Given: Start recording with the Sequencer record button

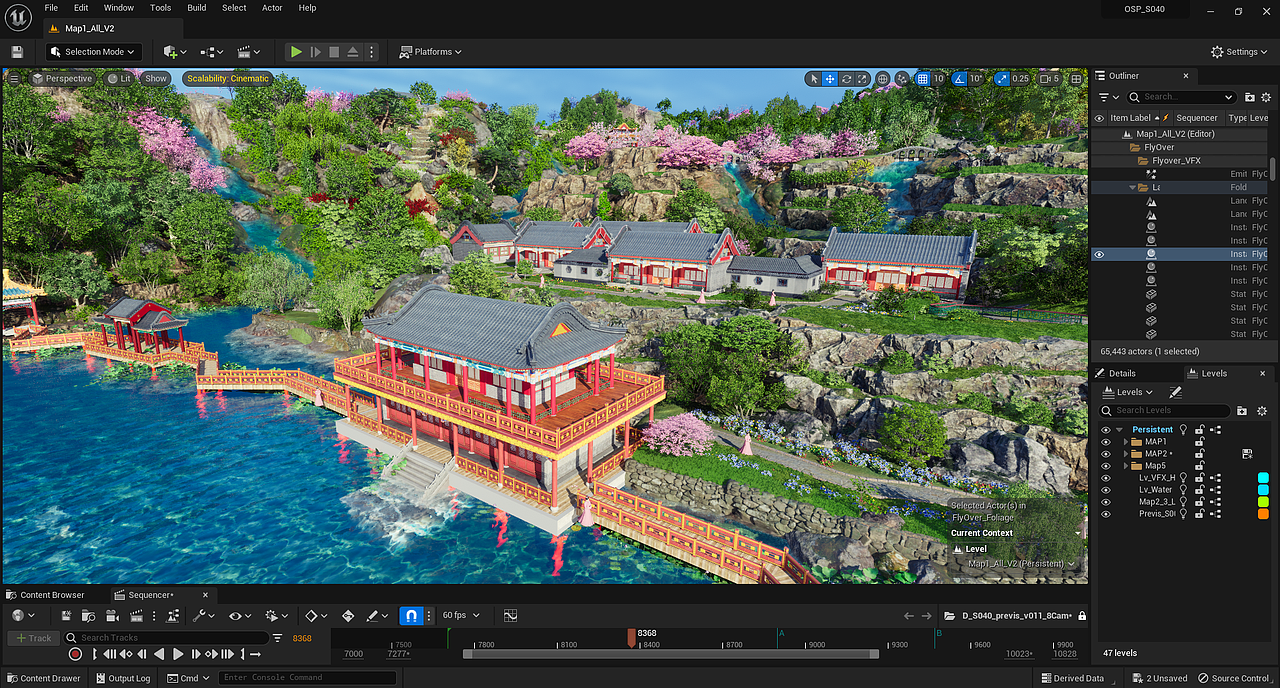Looking at the screenshot, I should click(75, 654).
